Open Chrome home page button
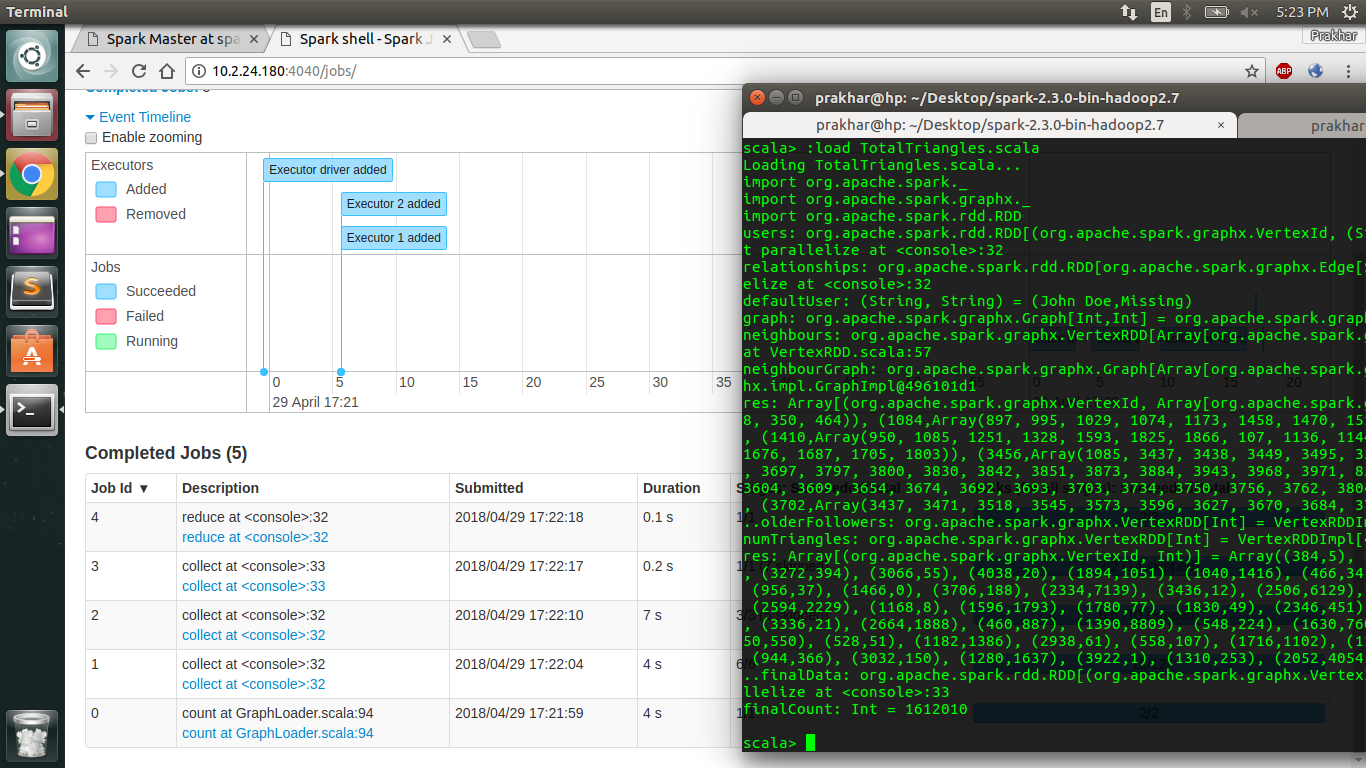This screenshot has width=1366, height=768. coord(167,71)
